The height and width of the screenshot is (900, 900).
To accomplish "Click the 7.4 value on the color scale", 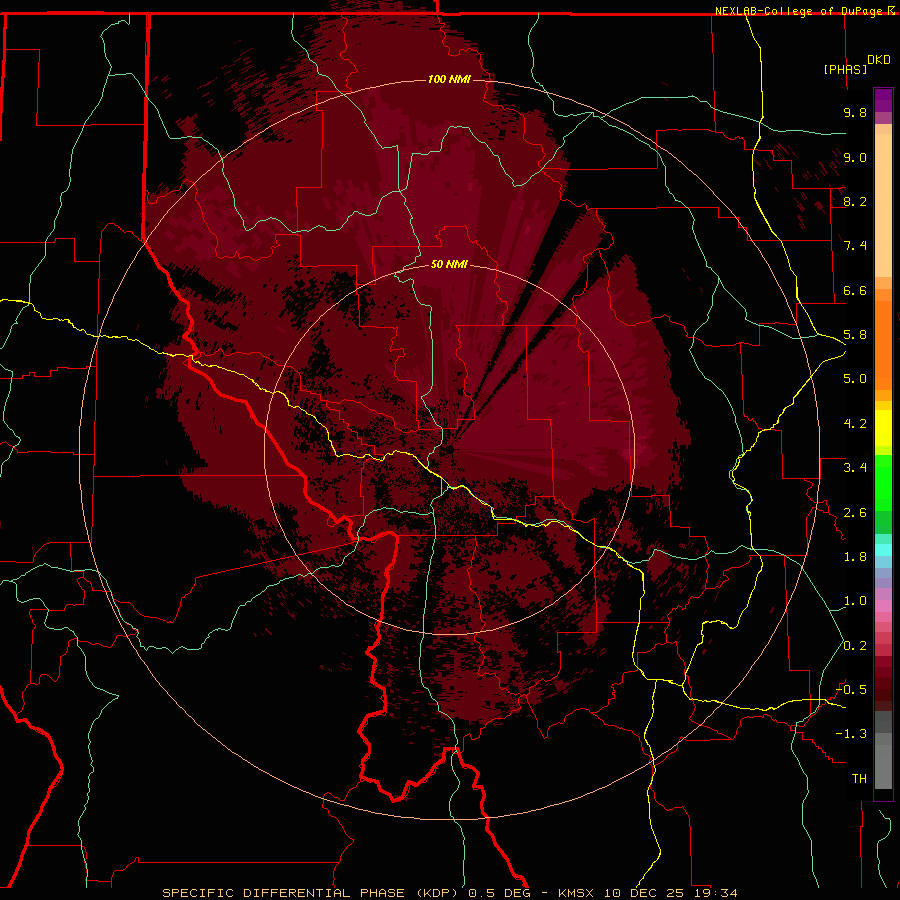I will point(855,246).
